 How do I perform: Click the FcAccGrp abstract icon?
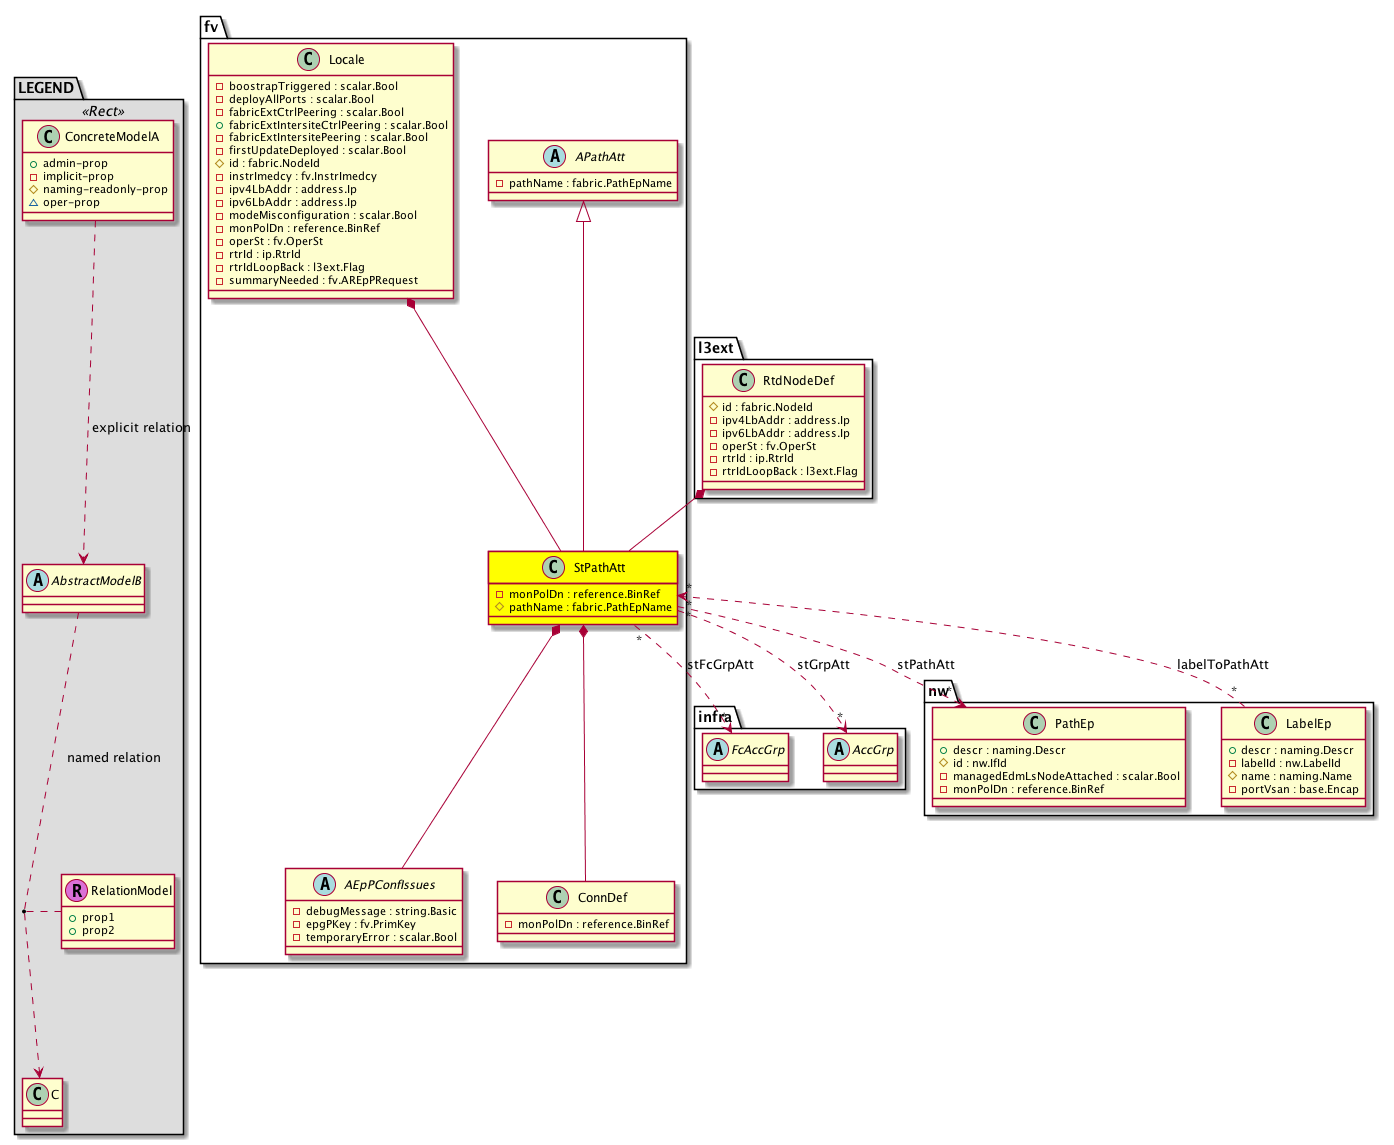click(717, 750)
